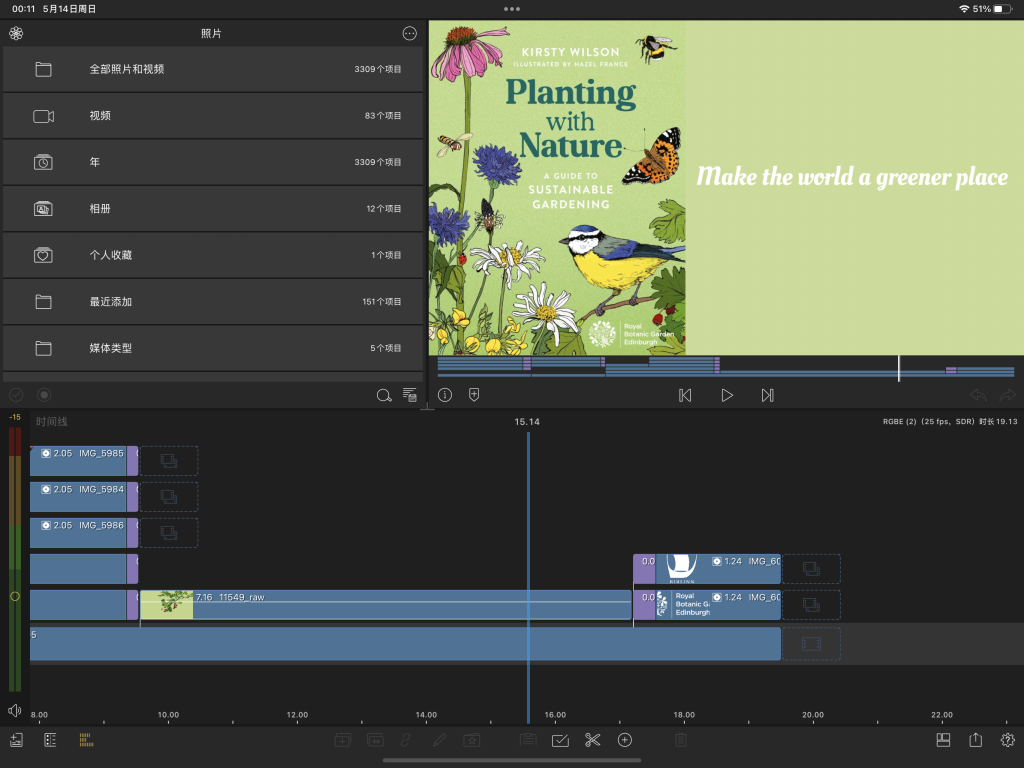This screenshot has height=768, width=1024.
Task: Click the search icon in library panel
Action: (384, 395)
